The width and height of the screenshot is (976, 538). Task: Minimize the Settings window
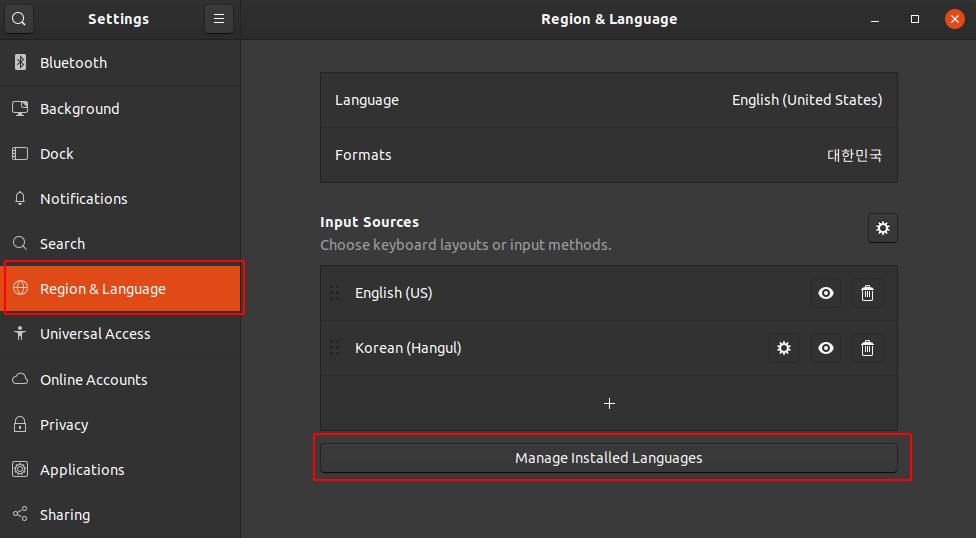coord(875,19)
